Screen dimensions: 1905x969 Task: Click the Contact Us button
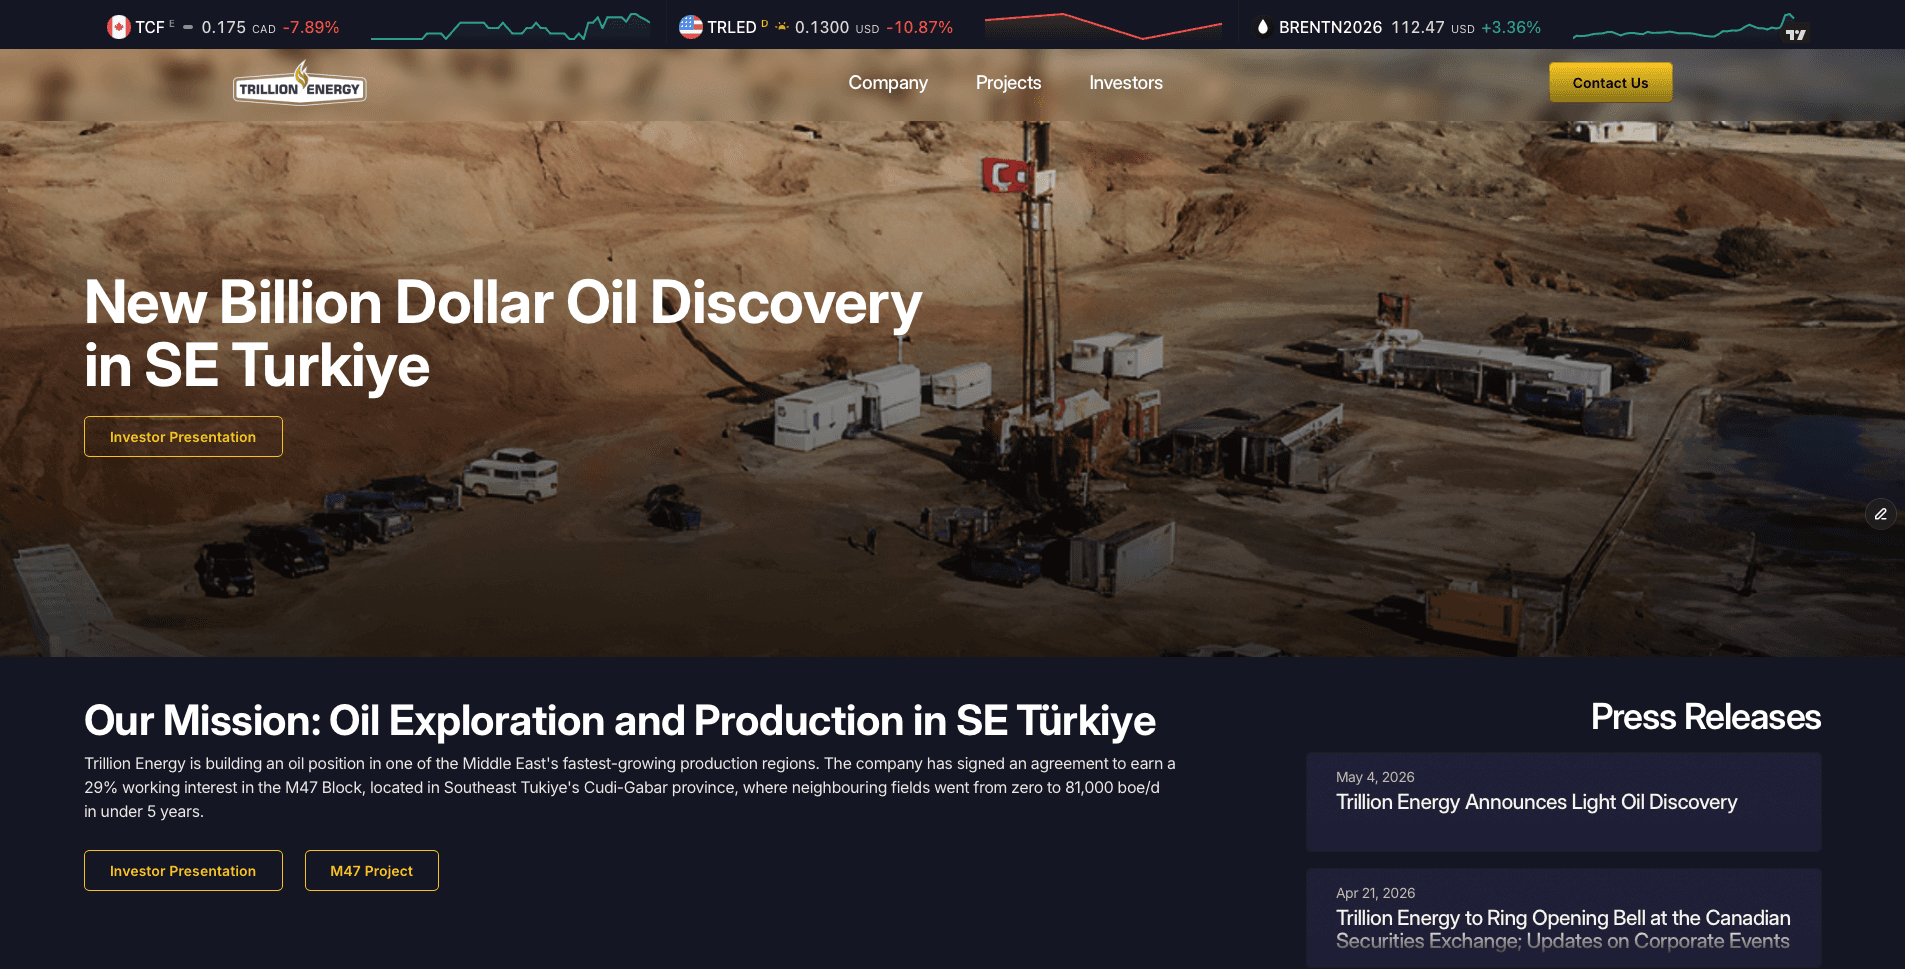pos(1610,83)
